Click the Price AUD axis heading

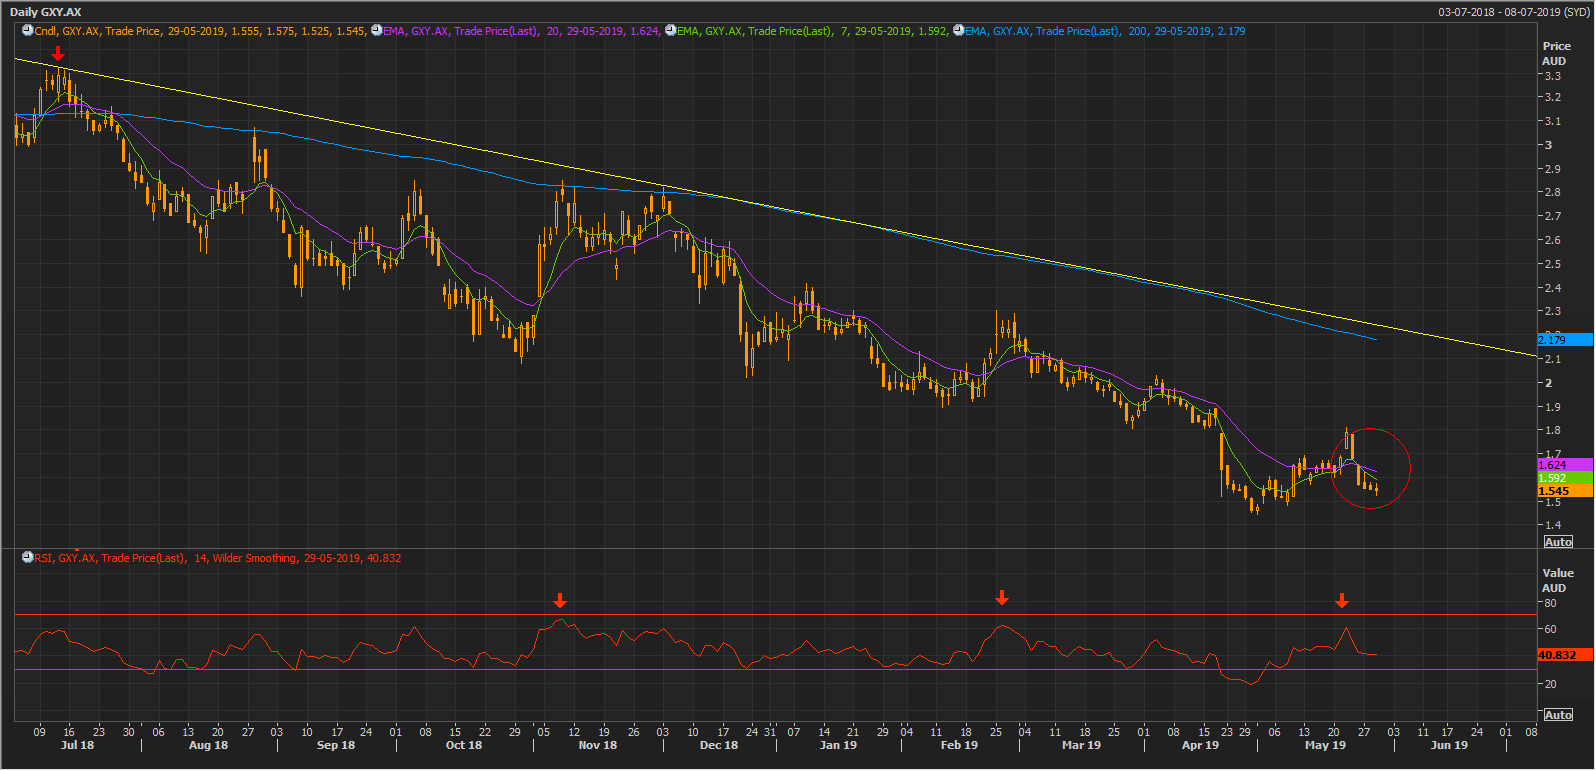tap(1556, 53)
